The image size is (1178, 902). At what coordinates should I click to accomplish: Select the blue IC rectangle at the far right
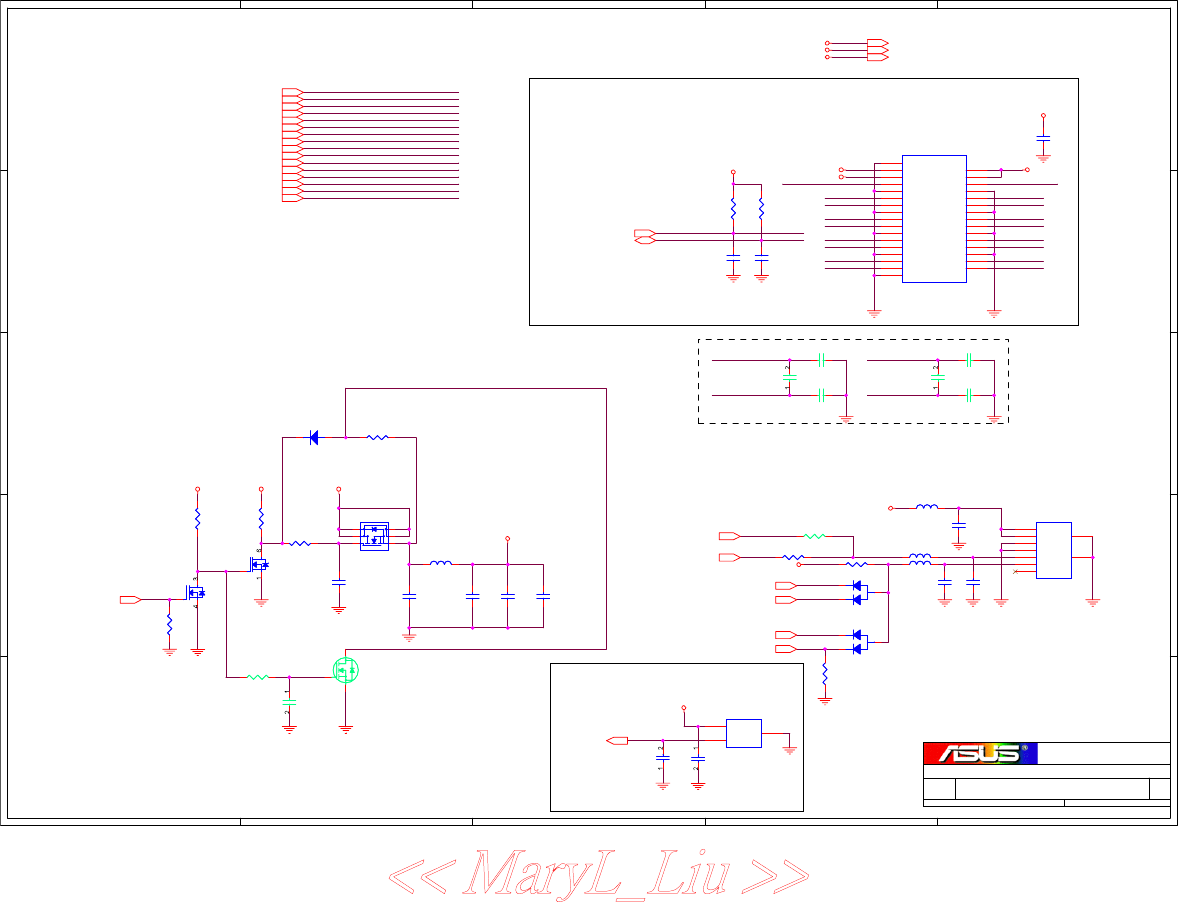(1053, 551)
